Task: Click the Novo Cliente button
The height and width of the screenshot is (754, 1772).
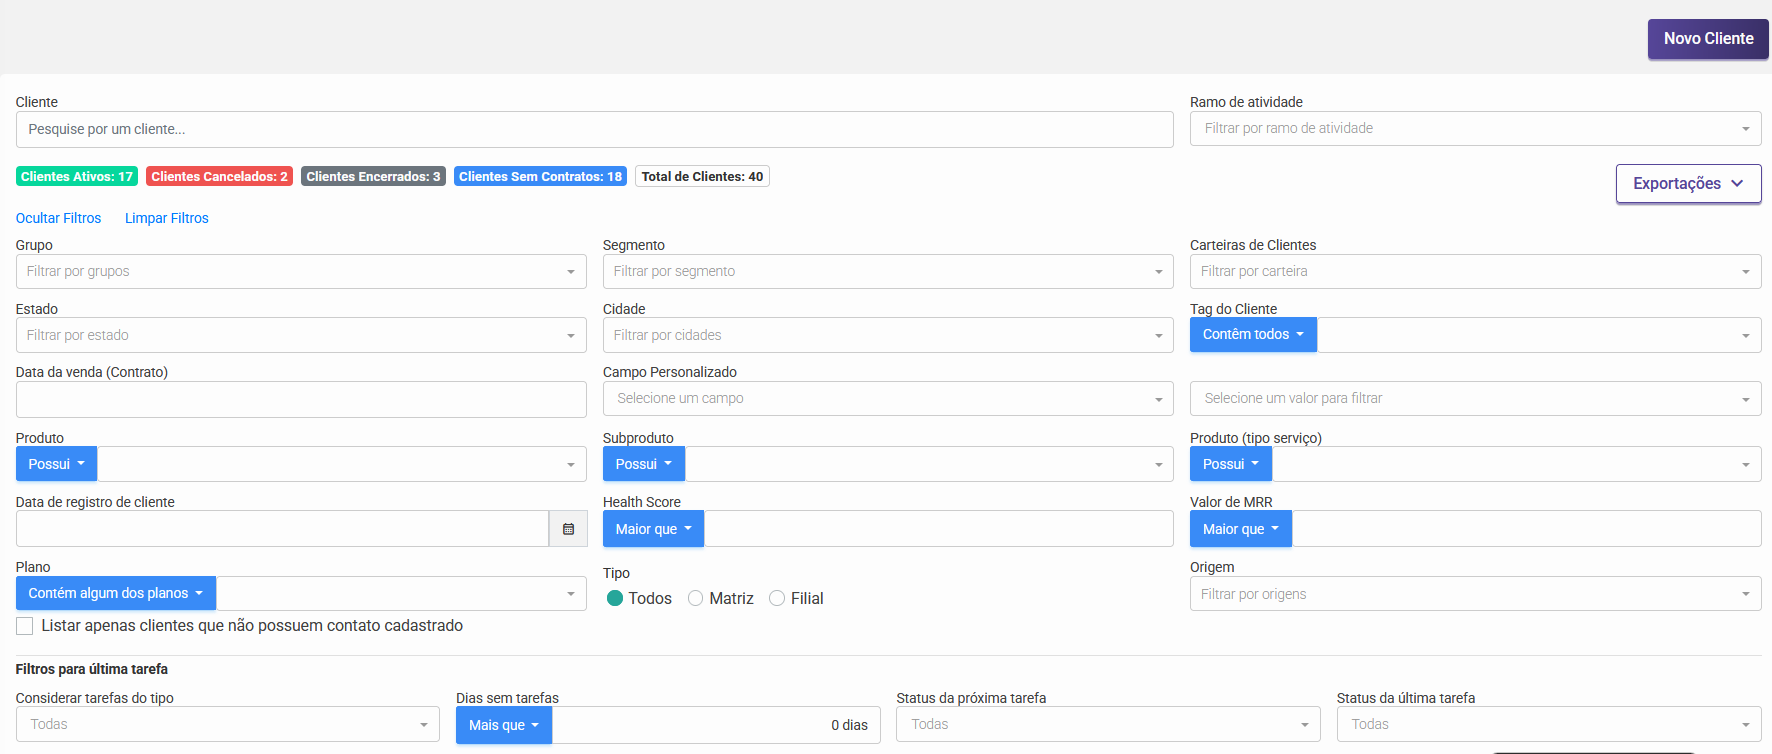Action: 1708,39
